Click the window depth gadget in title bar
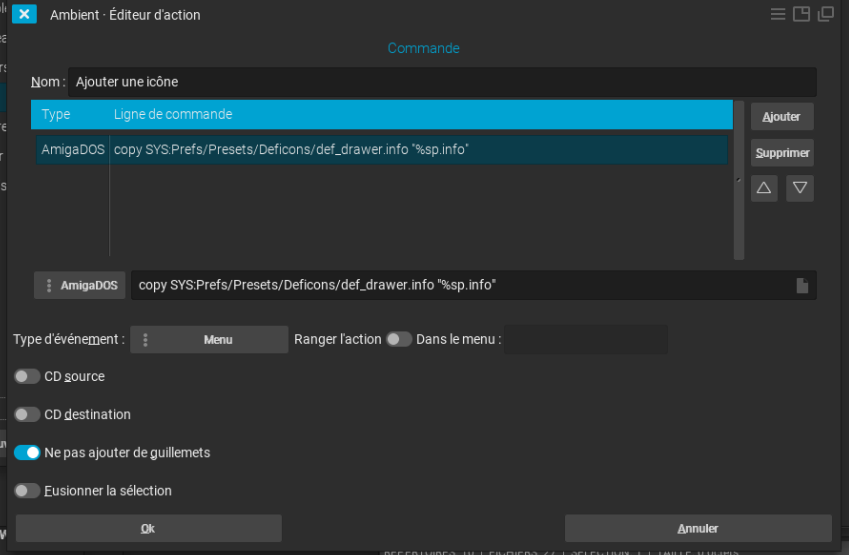849x555 pixels. pos(825,14)
